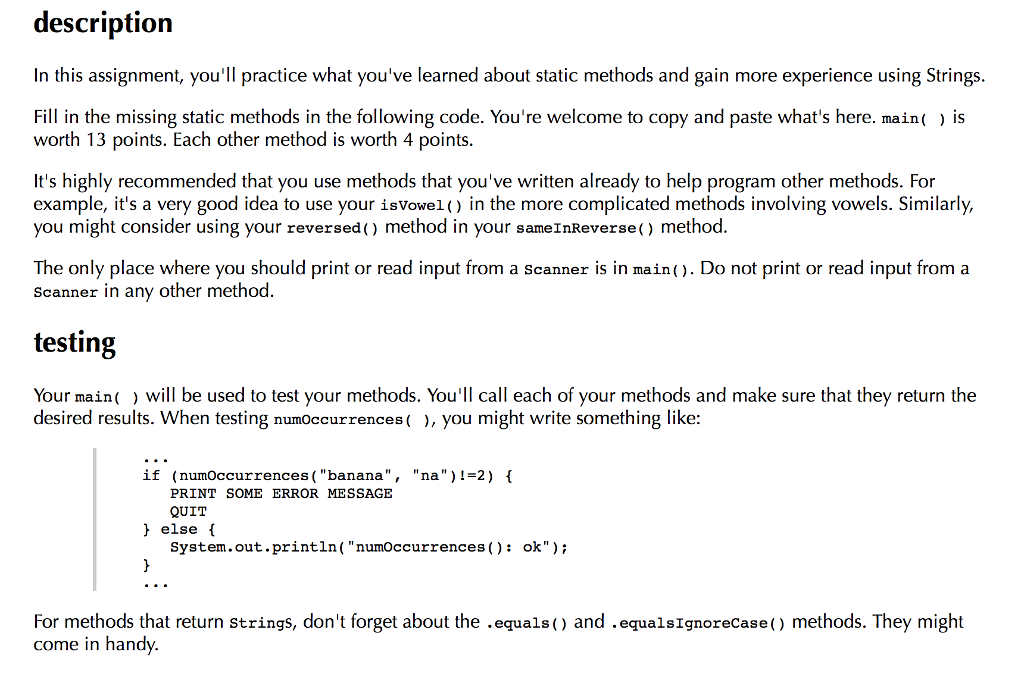This screenshot has height=683, width=1024.
Task: Click the vertical bar left of the code block
Action: (x=95, y=520)
